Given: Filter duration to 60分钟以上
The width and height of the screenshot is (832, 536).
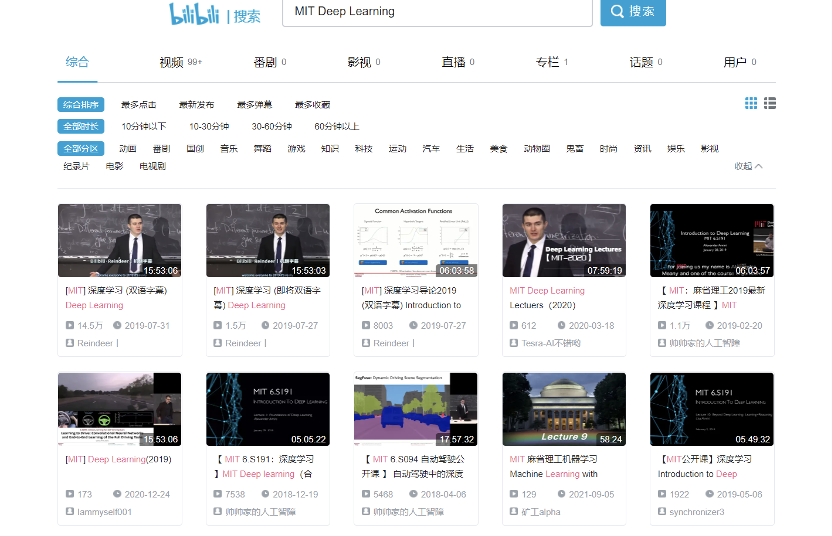Looking at the screenshot, I should click(x=336, y=126).
